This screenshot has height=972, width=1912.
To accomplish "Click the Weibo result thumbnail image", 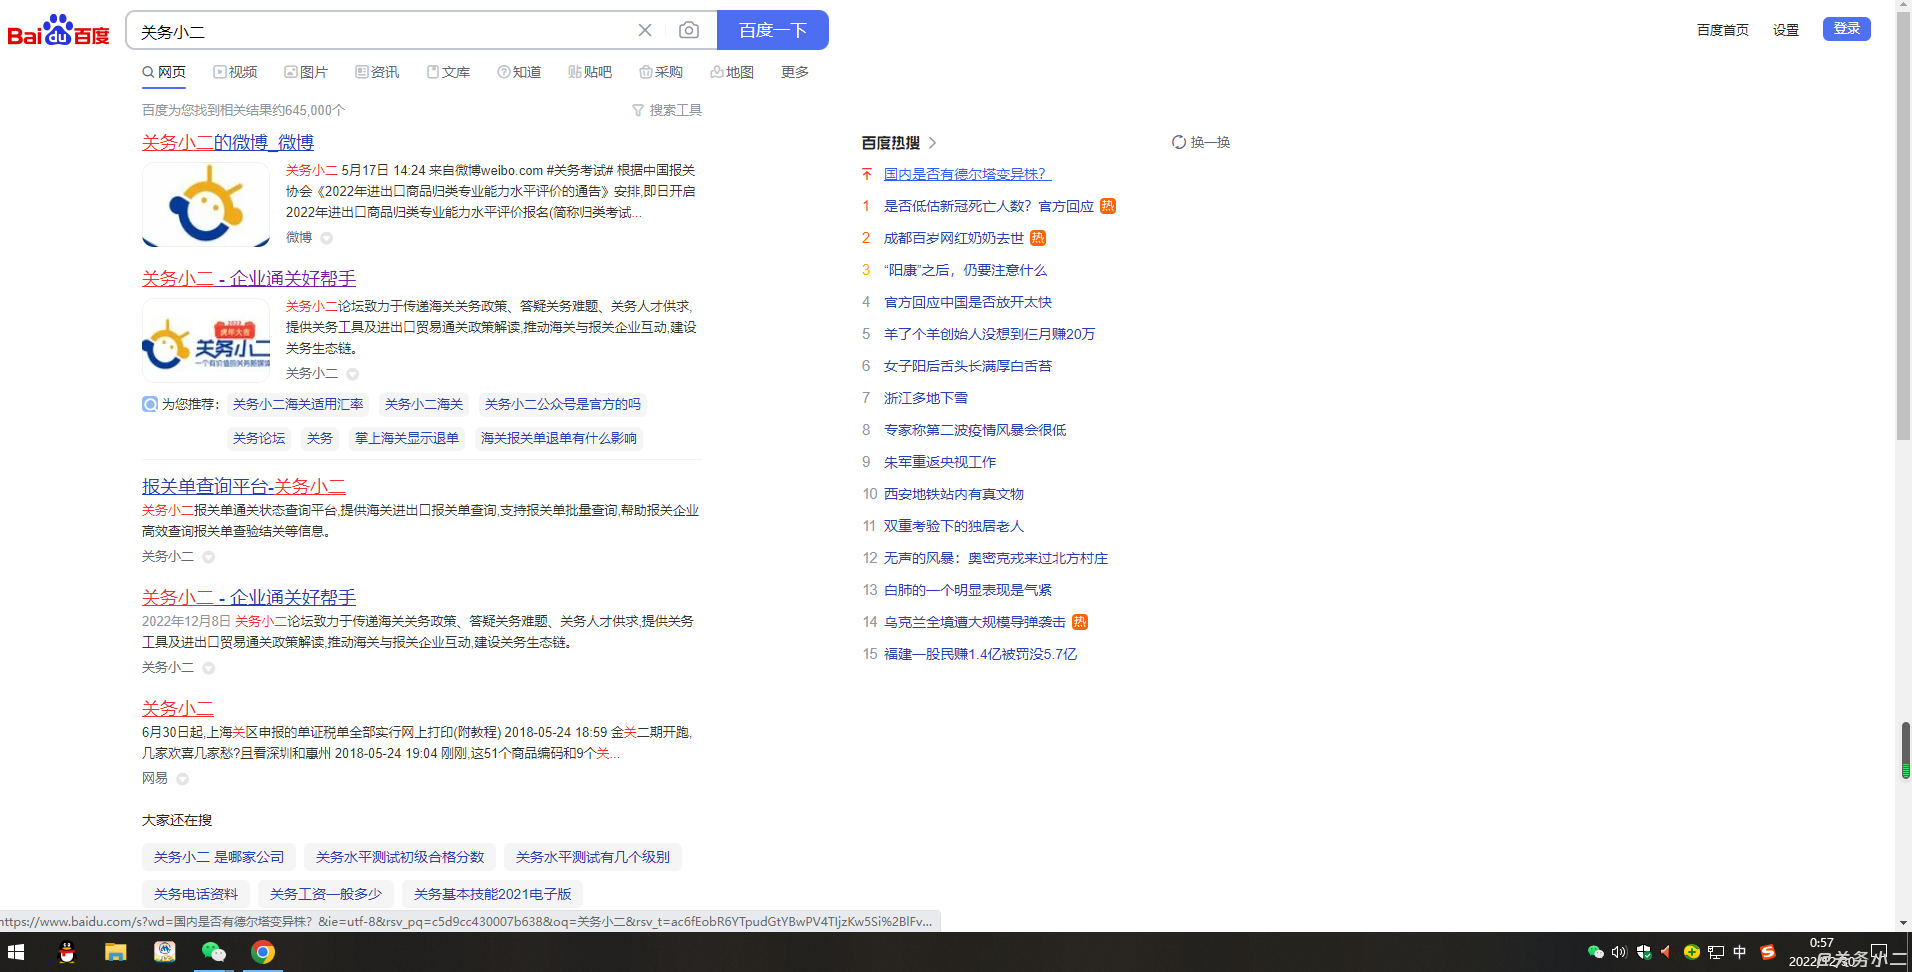I will 206,204.
